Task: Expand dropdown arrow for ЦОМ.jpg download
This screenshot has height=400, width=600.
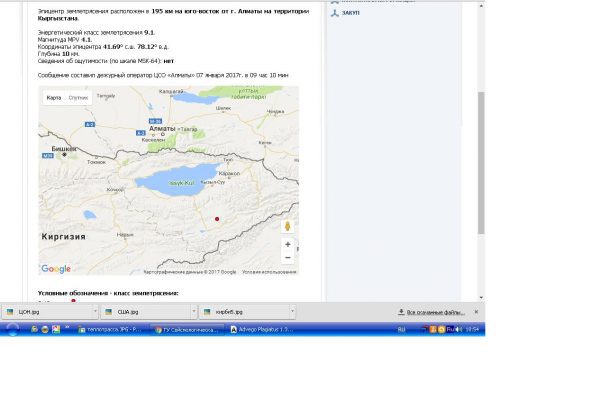Action: [x=95, y=311]
